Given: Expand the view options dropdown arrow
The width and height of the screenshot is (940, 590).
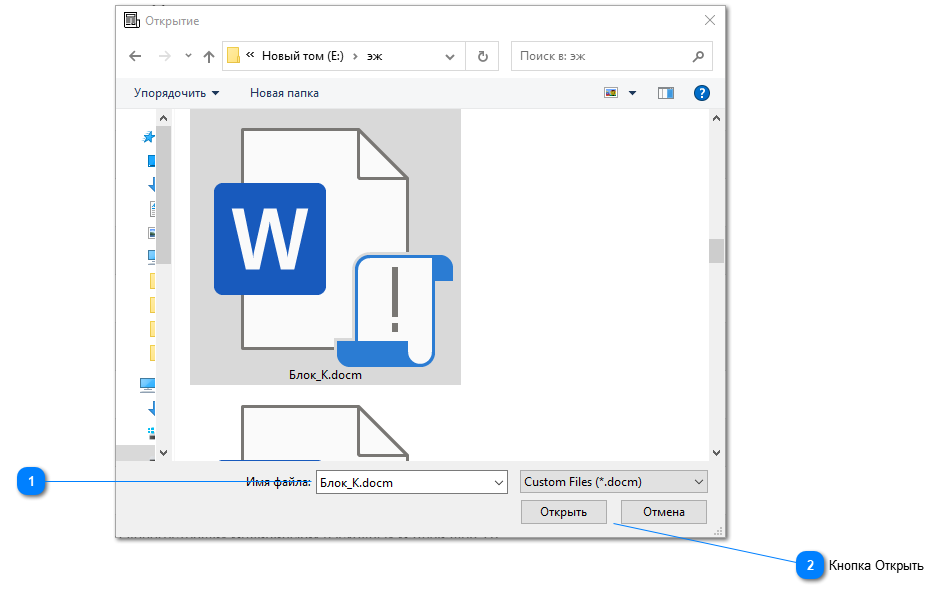Looking at the screenshot, I should 632,93.
